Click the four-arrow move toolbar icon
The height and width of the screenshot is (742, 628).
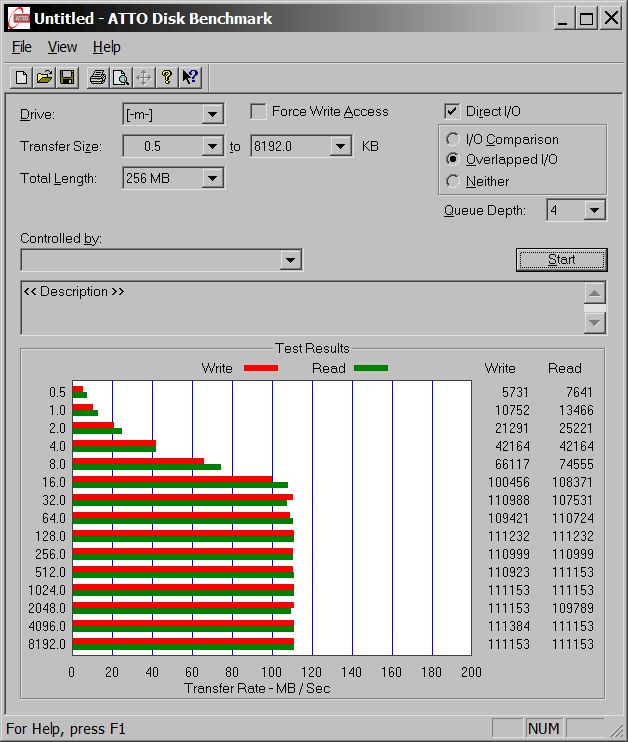click(x=143, y=77)
